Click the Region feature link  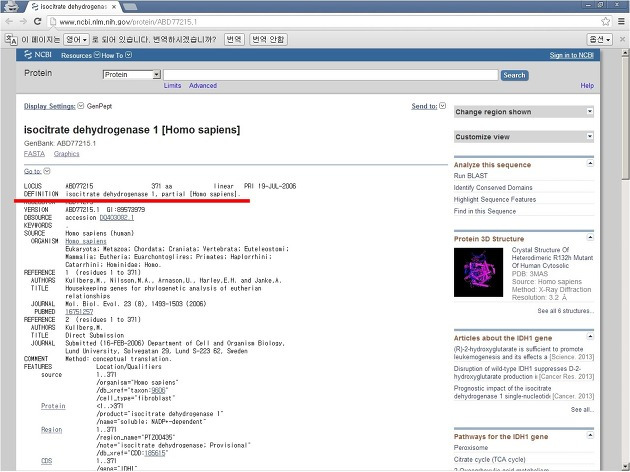click(x=51, y=430)
